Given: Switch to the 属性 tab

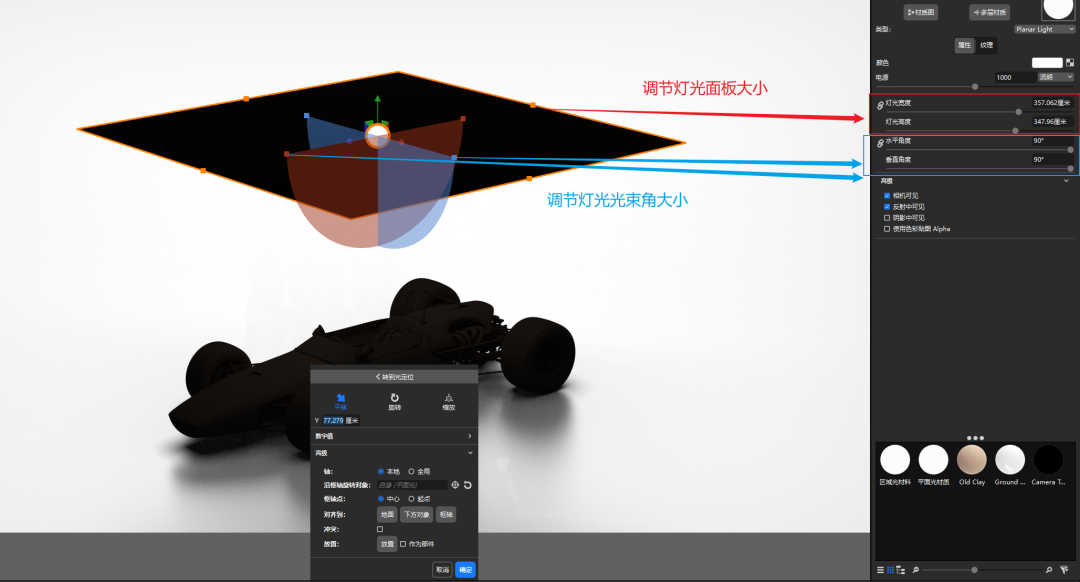Looking at the screenshot, I should [964, 45].
